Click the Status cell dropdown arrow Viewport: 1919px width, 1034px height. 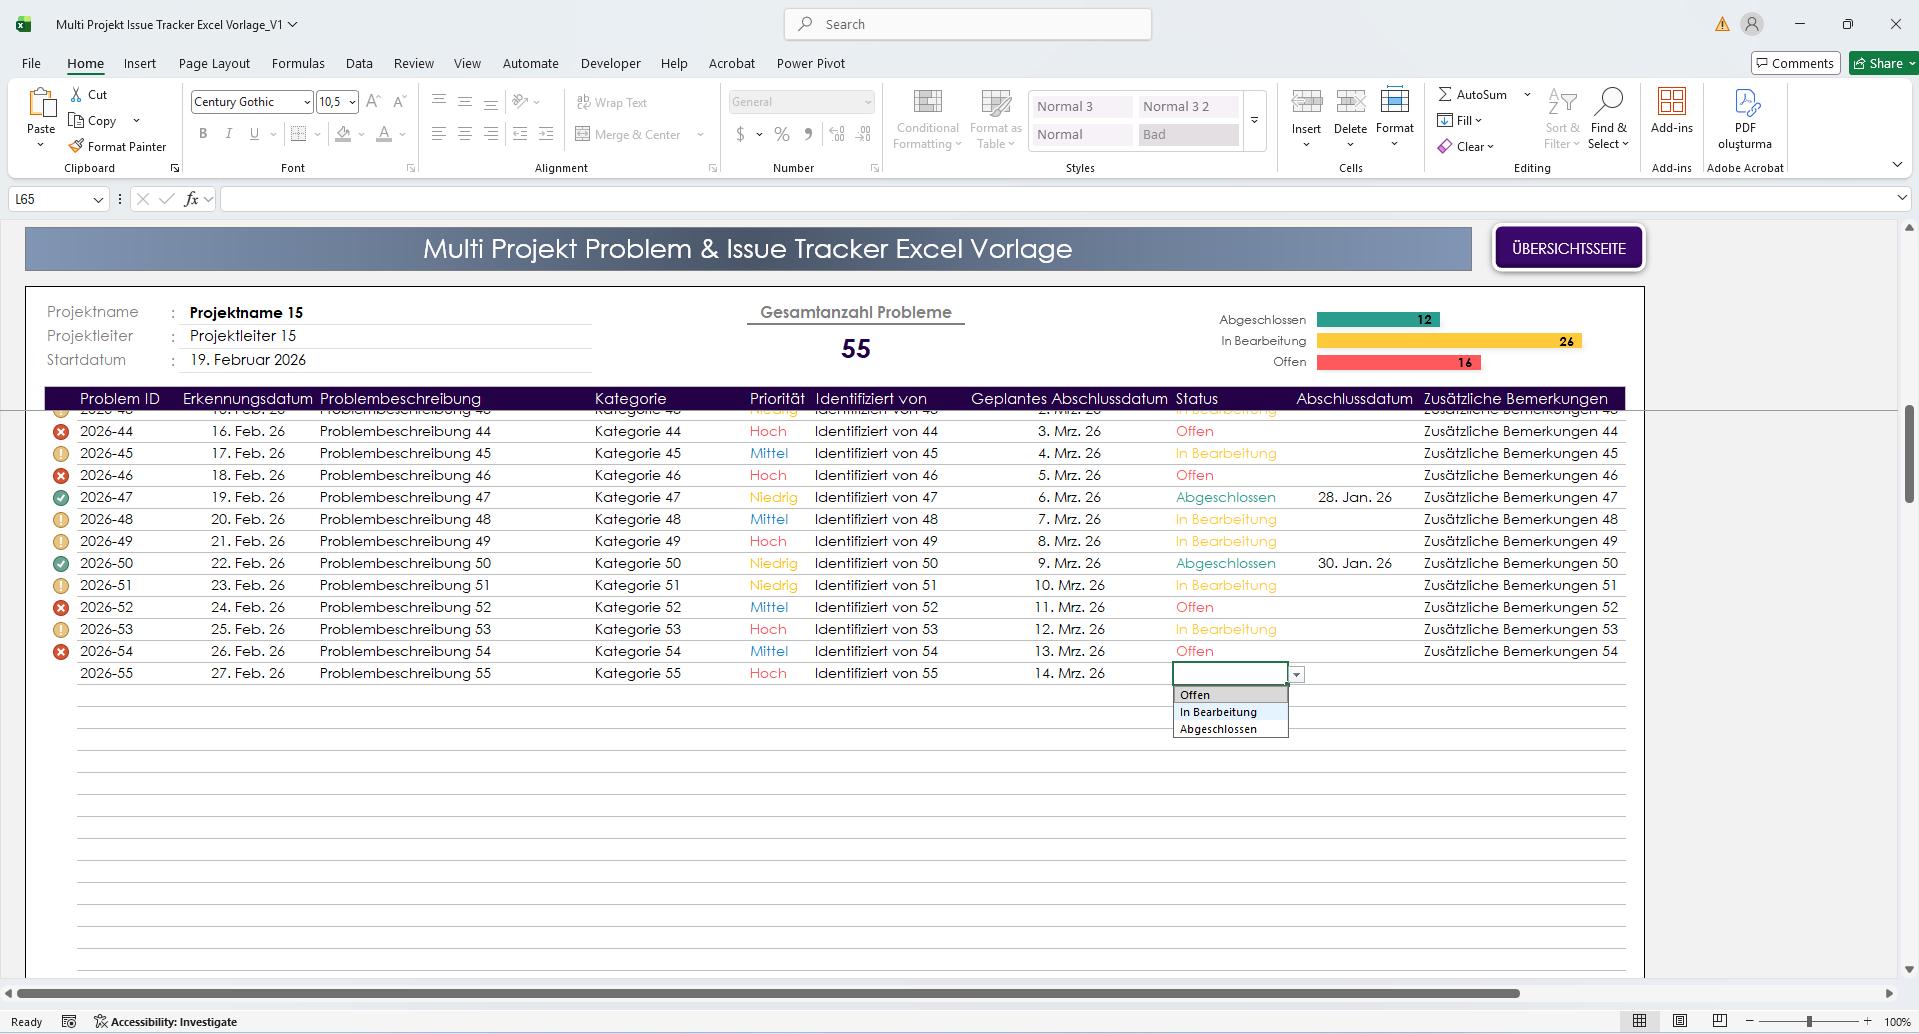1296,675
